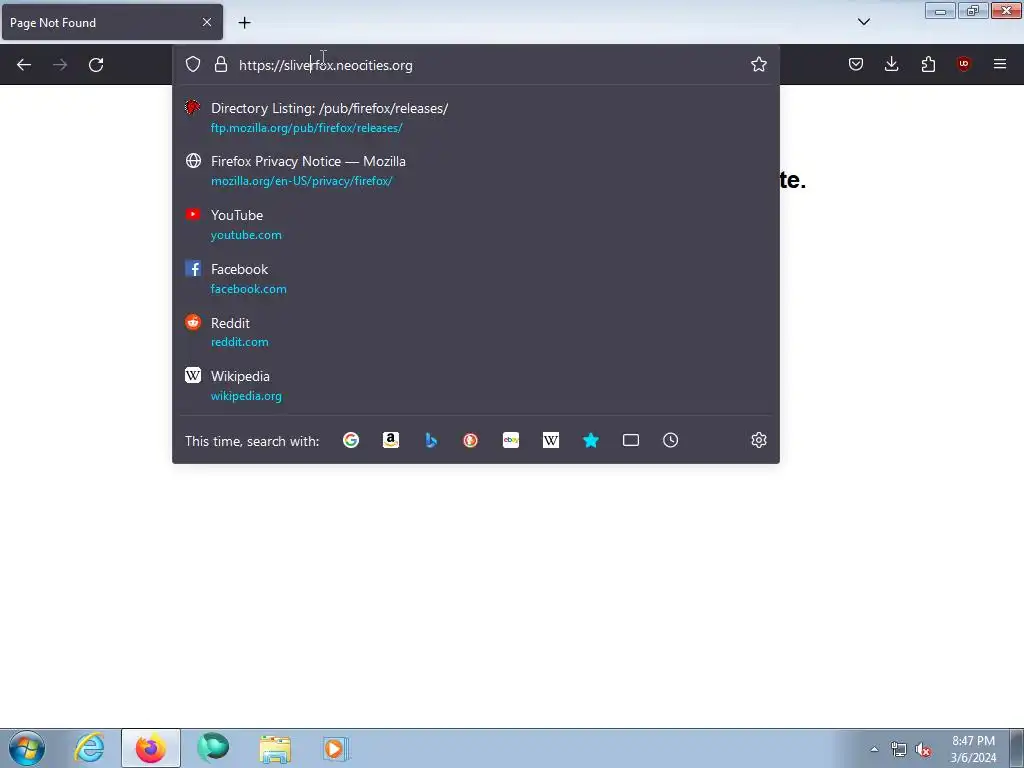The height and width of the screenshot is (768, 1024).
Task: Search in open Tabs icon
Action: point(631,440)
